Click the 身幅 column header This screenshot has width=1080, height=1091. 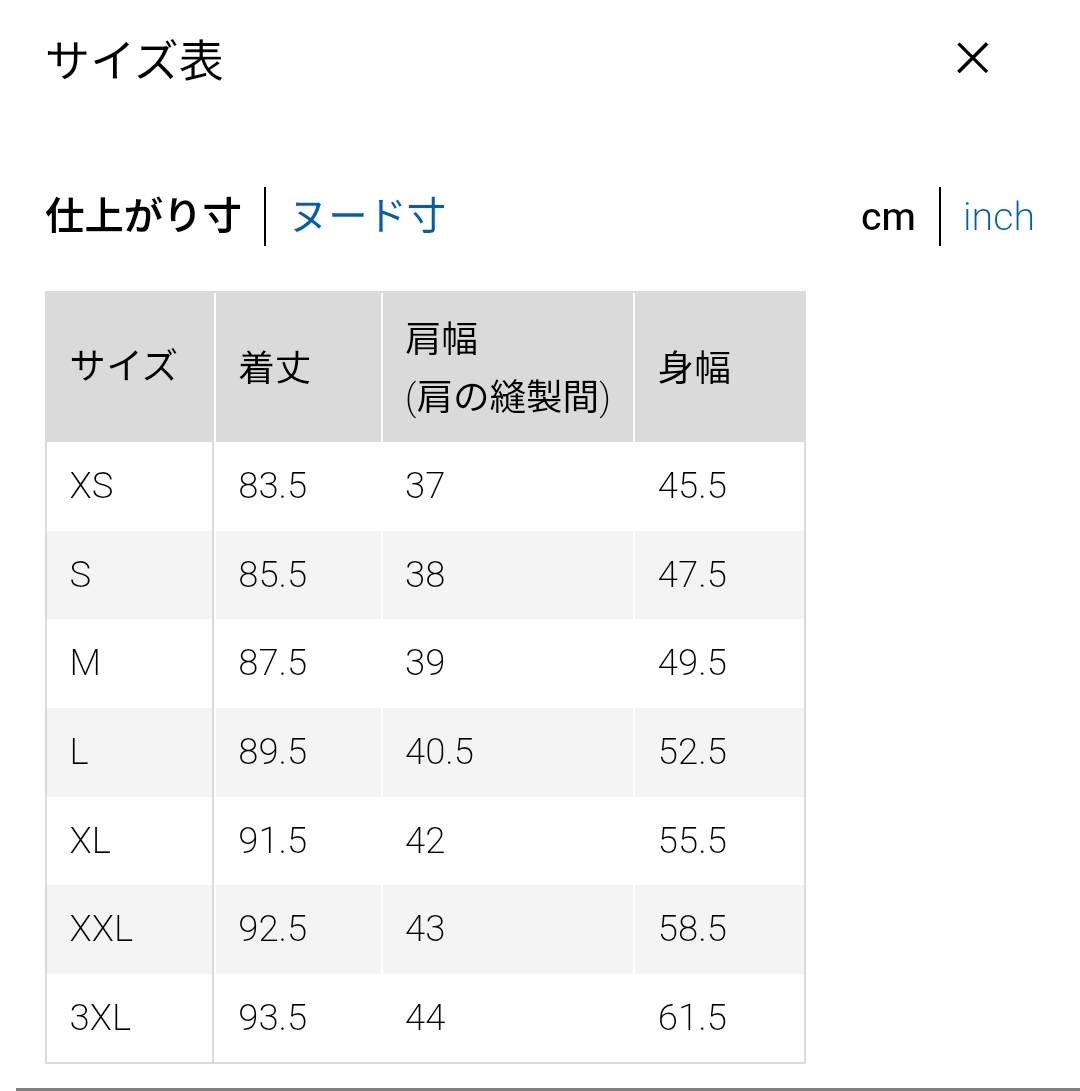click(x=694, y=367)
